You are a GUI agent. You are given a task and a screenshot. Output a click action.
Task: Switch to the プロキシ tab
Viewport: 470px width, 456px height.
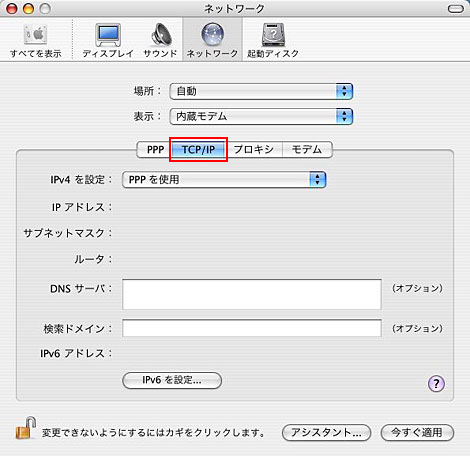pyautogui.click(x=254, y=149)
